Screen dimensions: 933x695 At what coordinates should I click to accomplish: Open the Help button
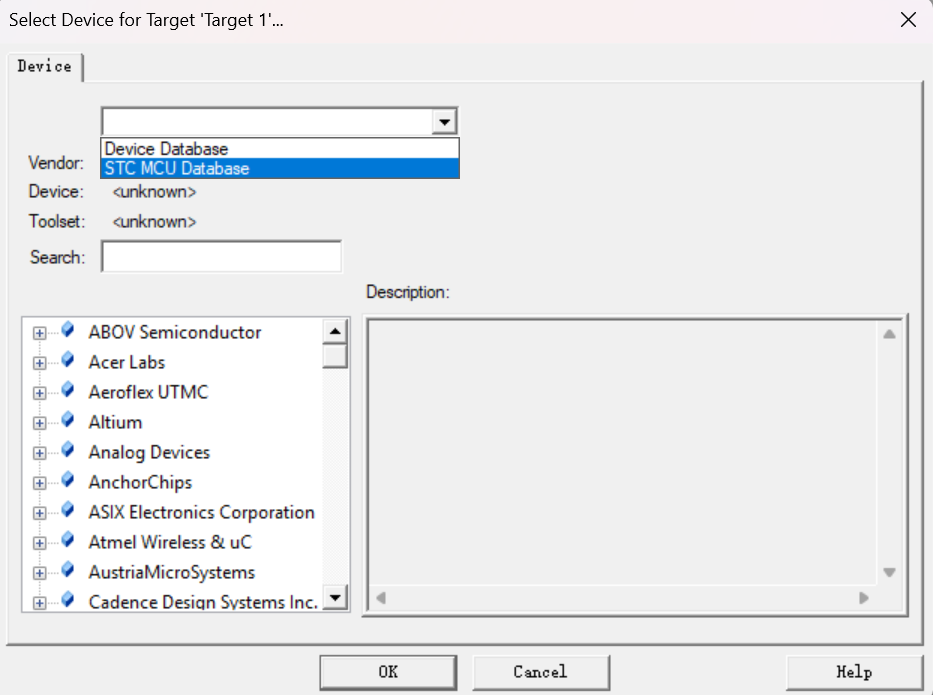pos(854,672)
